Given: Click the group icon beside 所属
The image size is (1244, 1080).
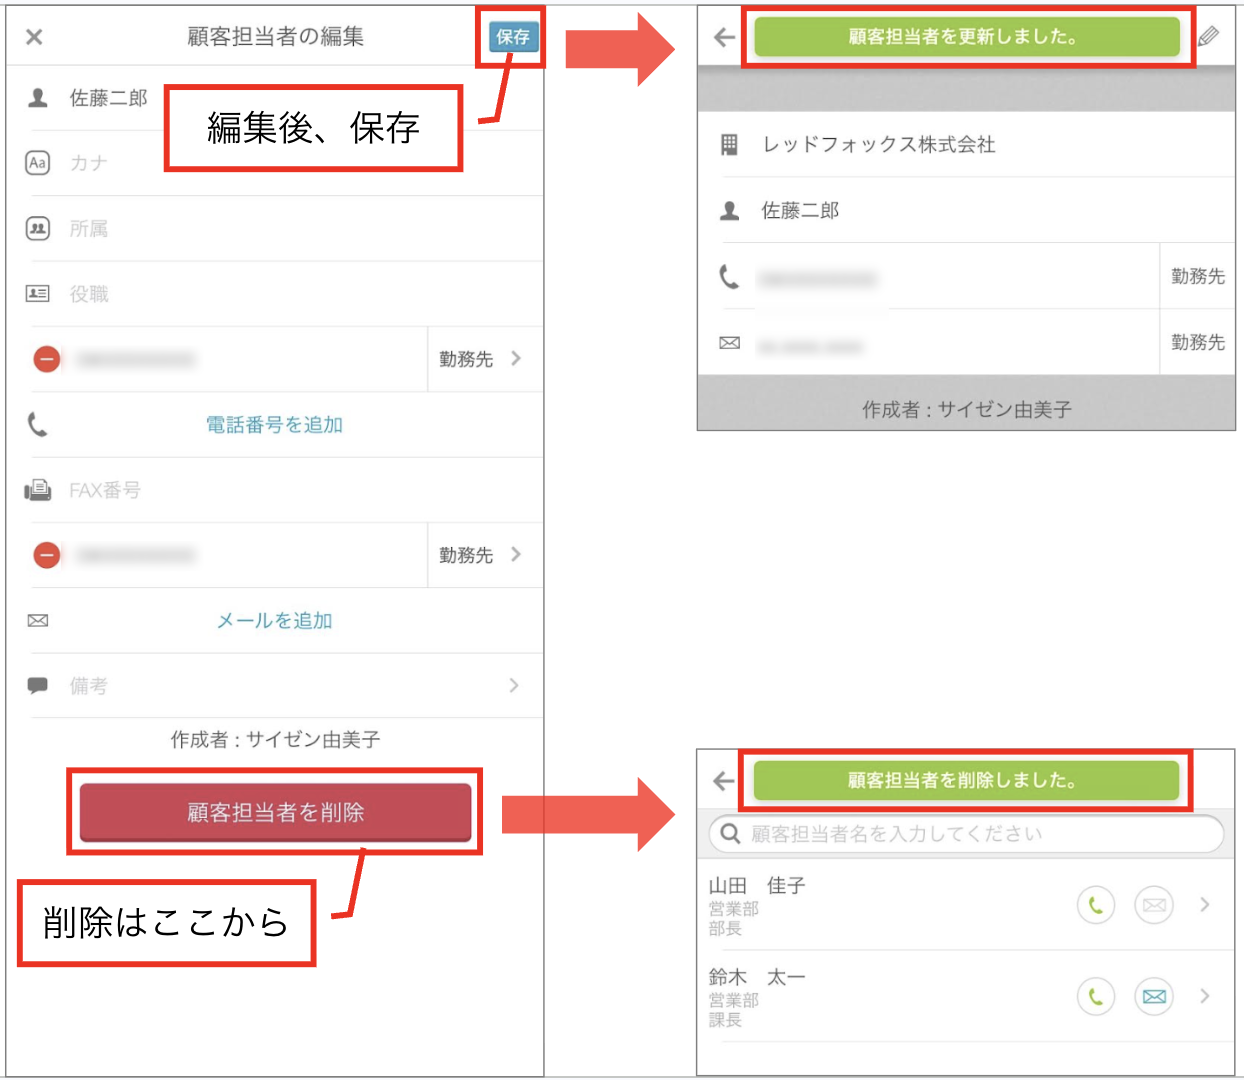Looking at the screenshot, I should click(x=38, y=229).
